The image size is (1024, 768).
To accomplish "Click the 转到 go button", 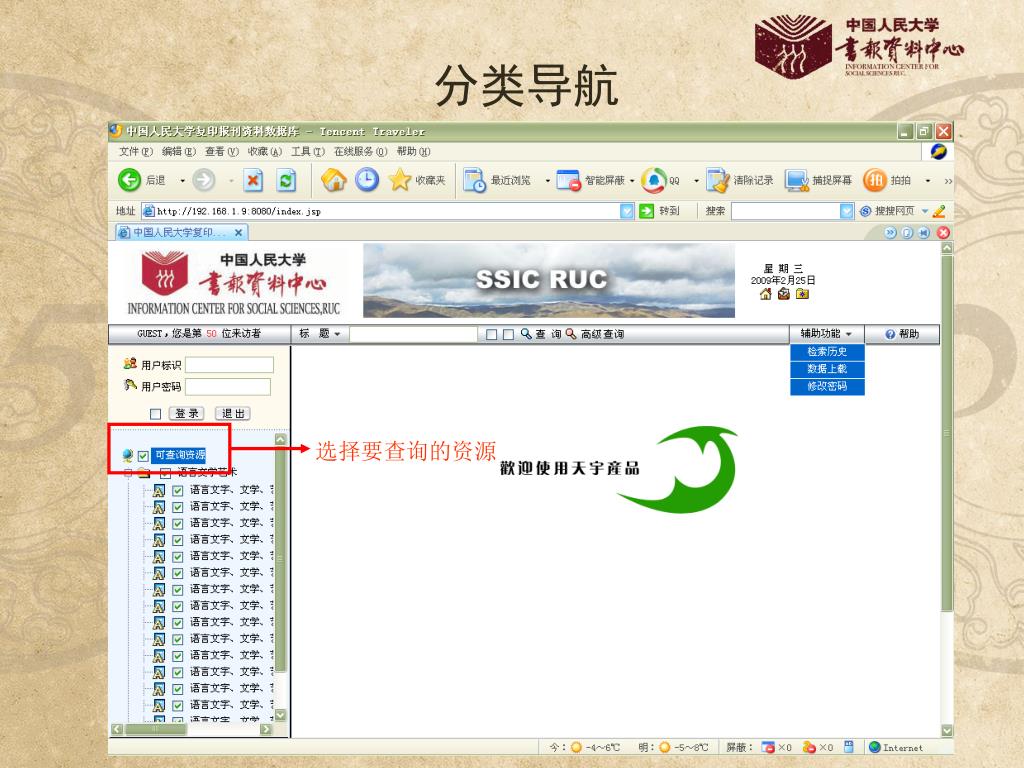I will tap(660, 211).
